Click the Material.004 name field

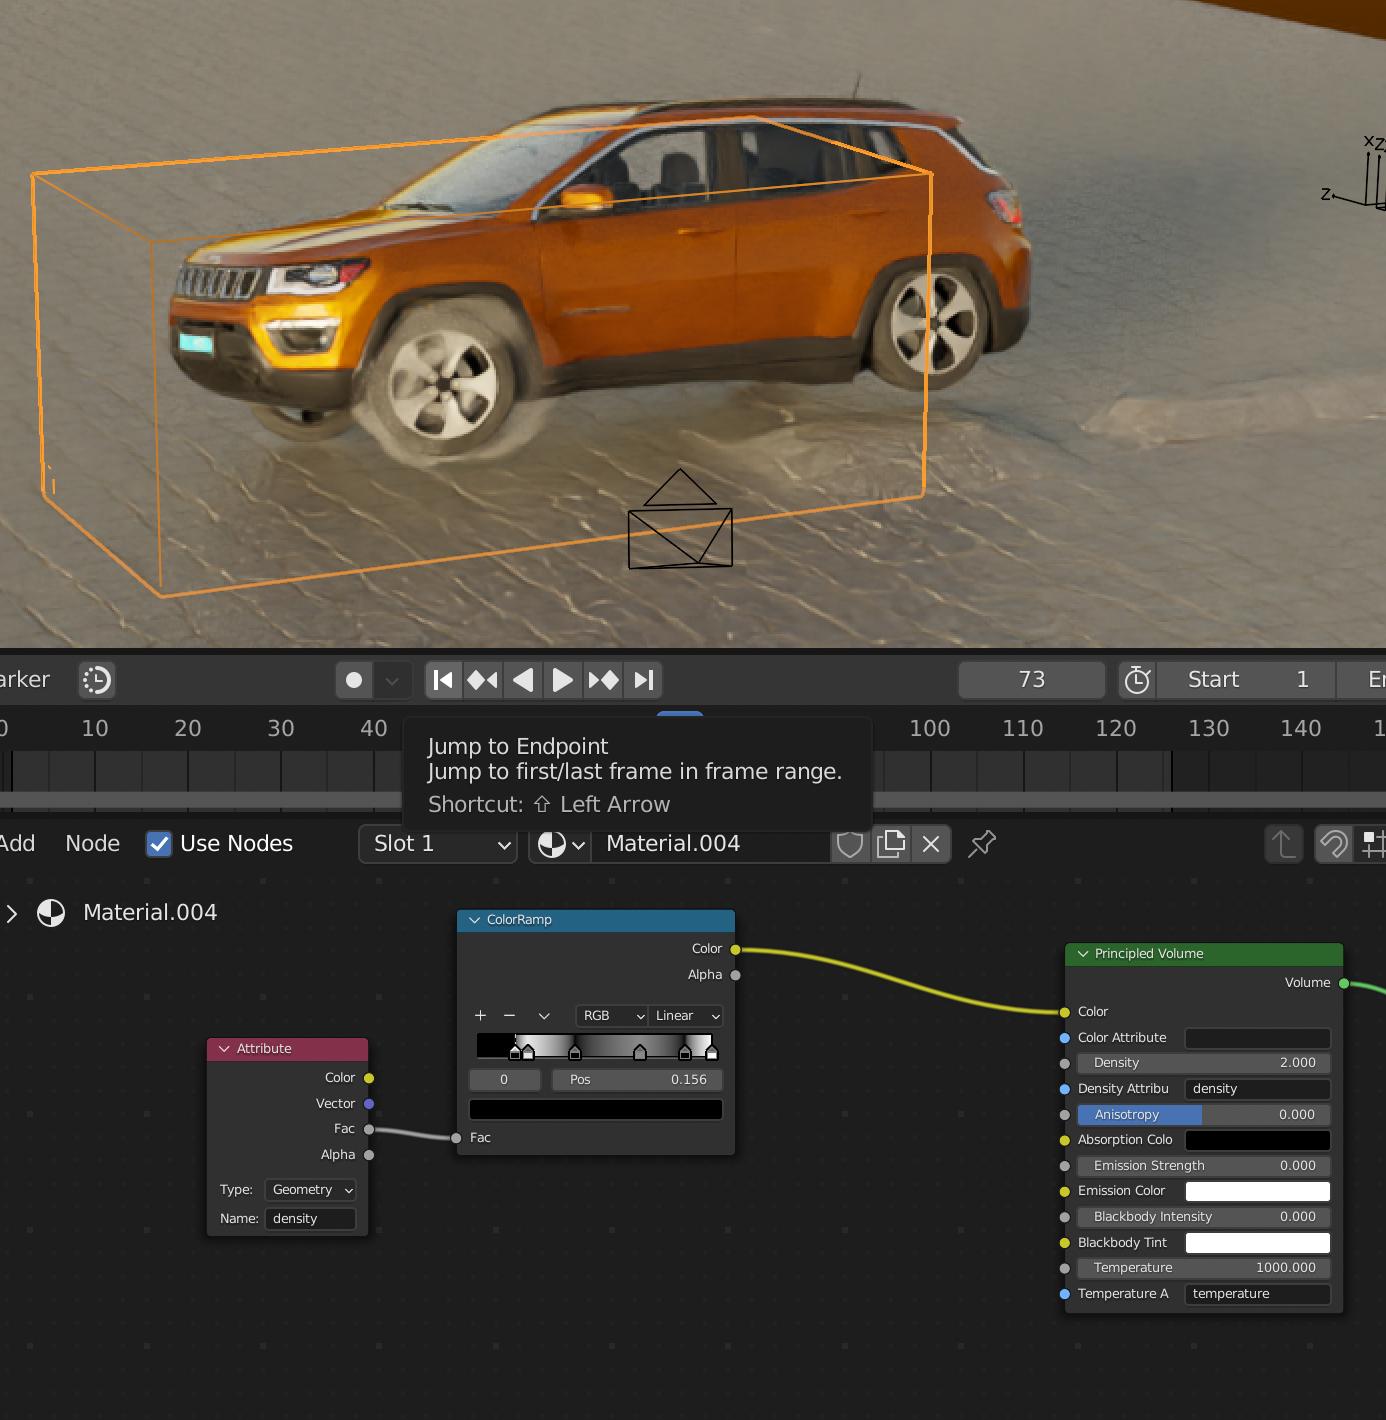tap(711, 845)
